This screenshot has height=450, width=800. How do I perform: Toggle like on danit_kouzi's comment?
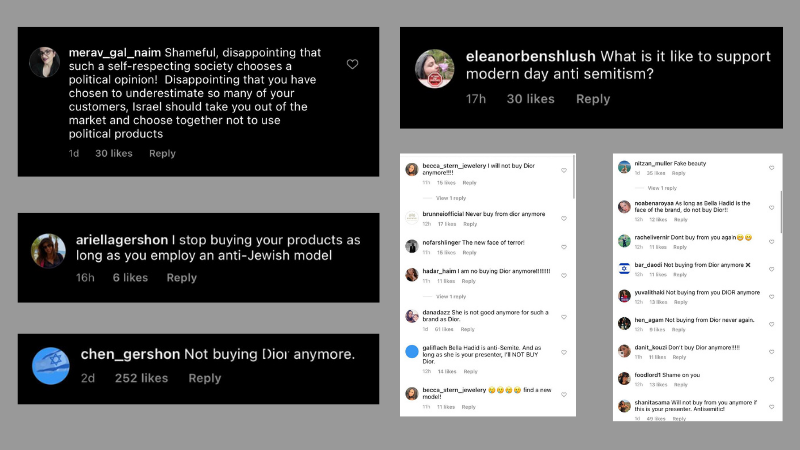point(771,349)
